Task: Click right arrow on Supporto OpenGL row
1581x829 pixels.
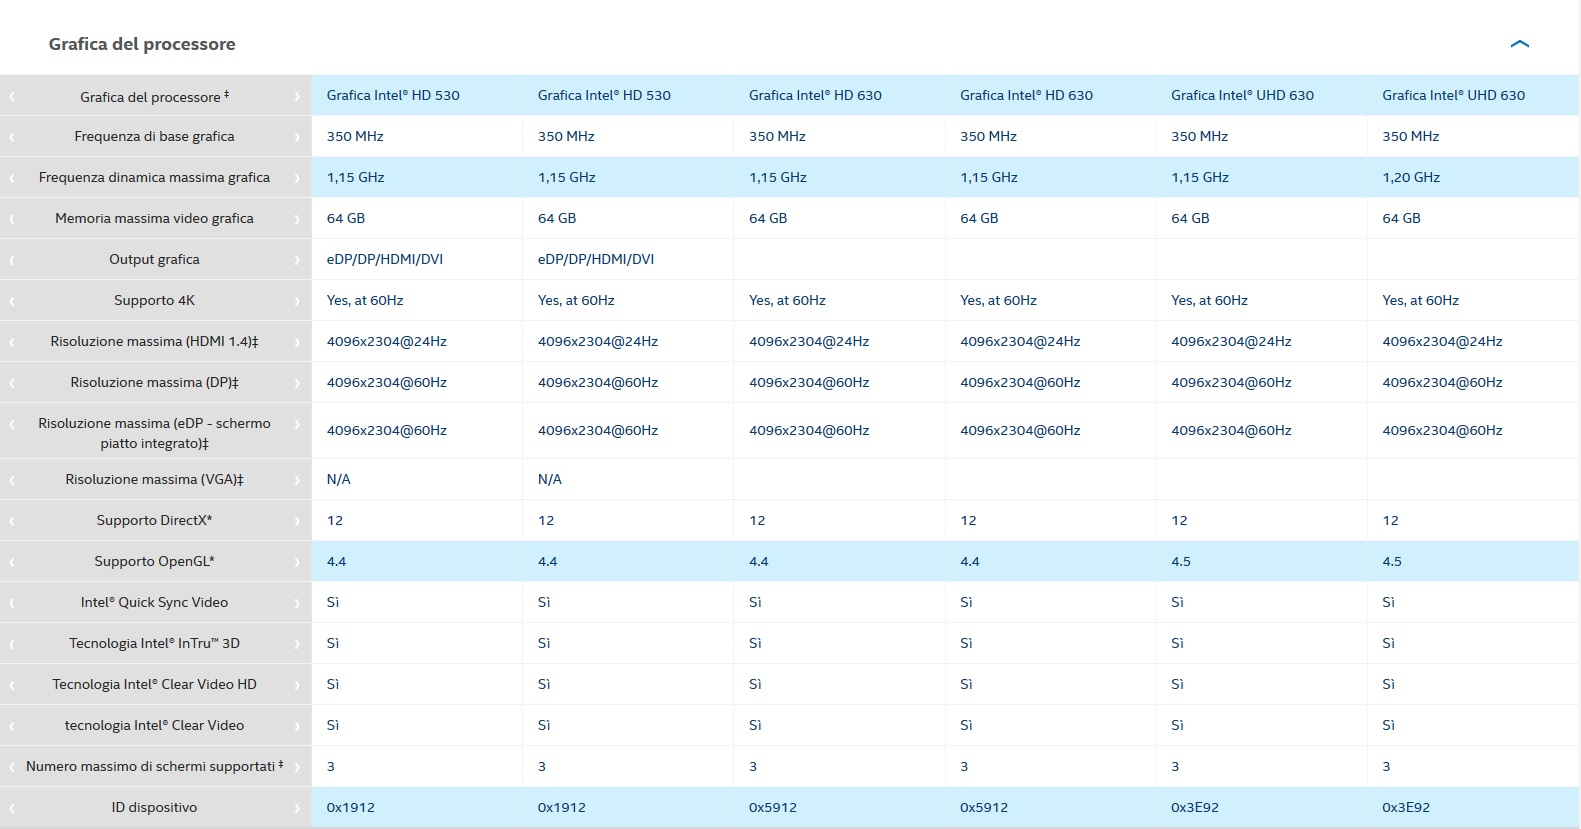Action: (297, 562)
